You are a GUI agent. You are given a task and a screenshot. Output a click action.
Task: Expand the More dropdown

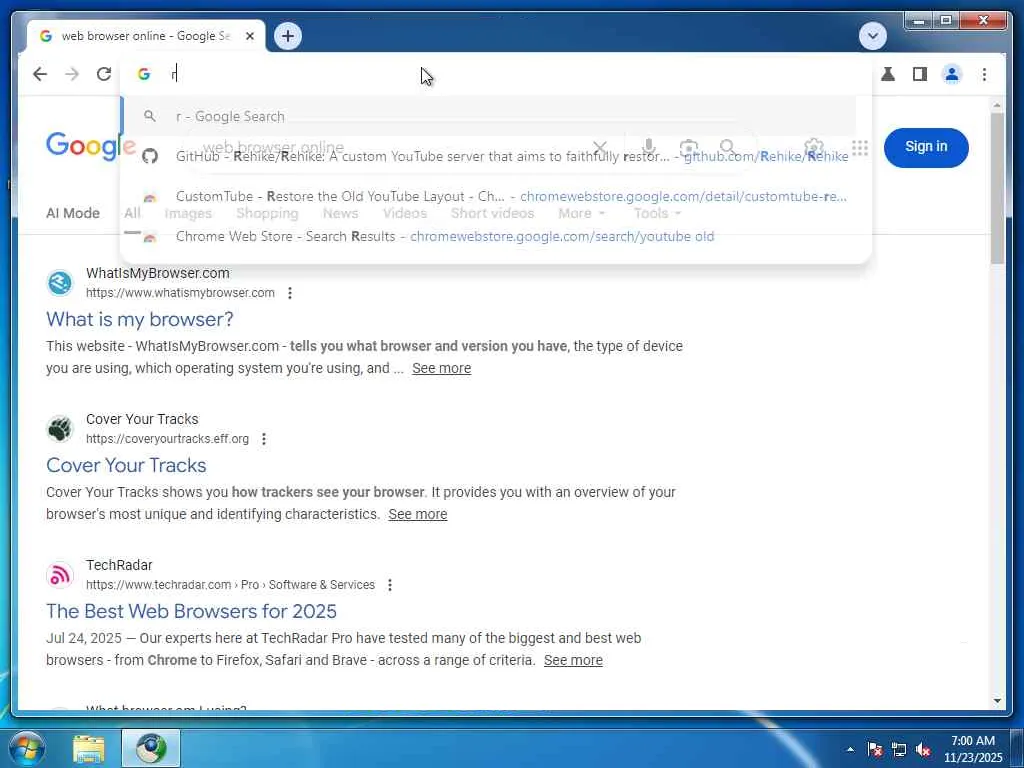(581, 213)
